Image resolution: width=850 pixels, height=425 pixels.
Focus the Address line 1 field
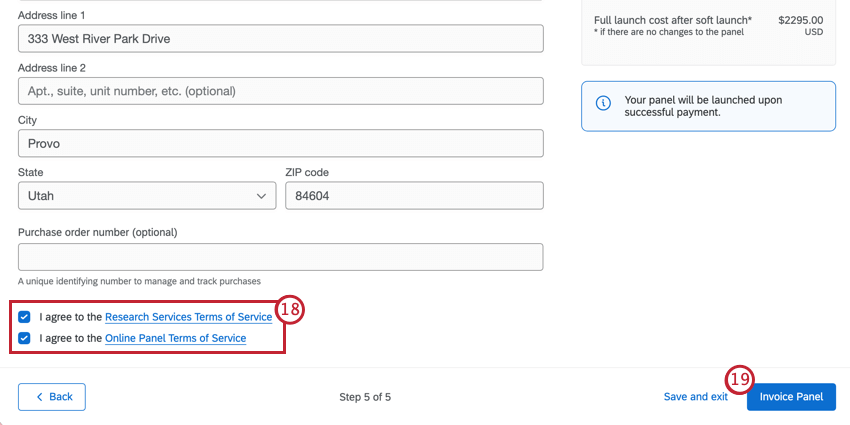tap(281, 38)
